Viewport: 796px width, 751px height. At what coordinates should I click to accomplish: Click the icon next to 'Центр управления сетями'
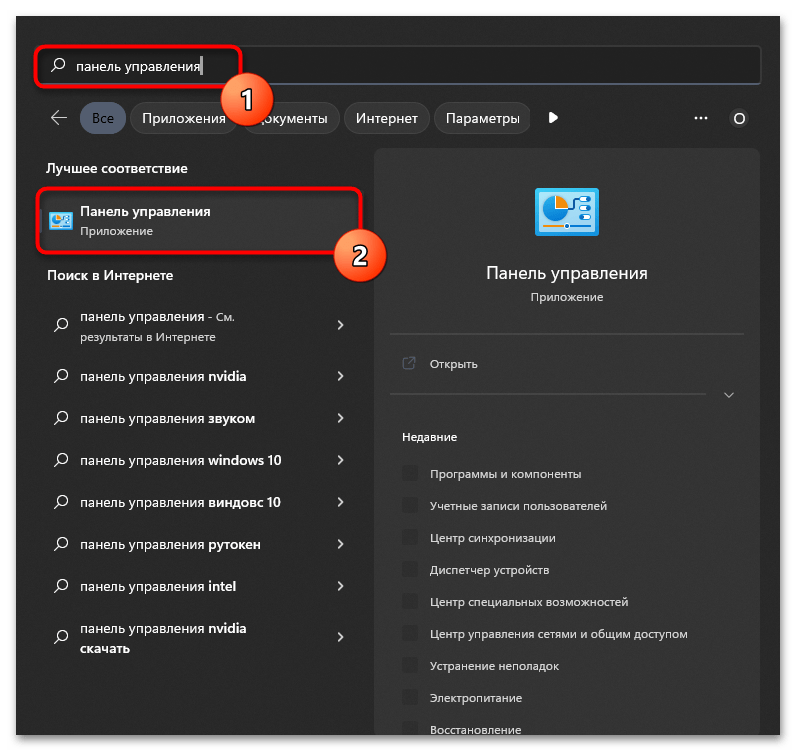(410, 633)
